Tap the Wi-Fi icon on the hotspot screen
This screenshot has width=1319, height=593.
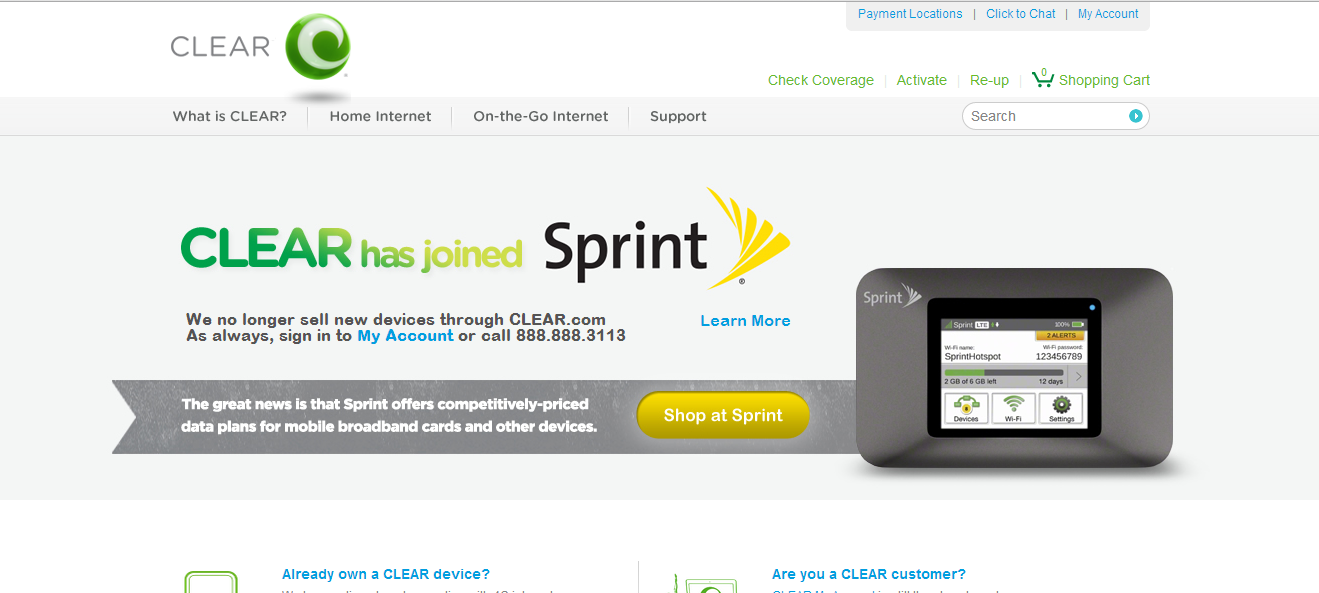click(1013, 408)
